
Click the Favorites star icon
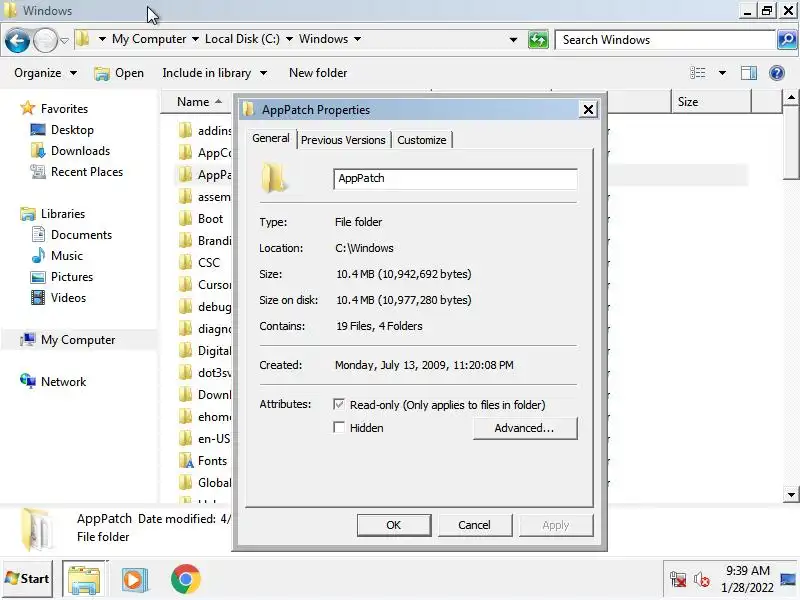tap(28, 108)
